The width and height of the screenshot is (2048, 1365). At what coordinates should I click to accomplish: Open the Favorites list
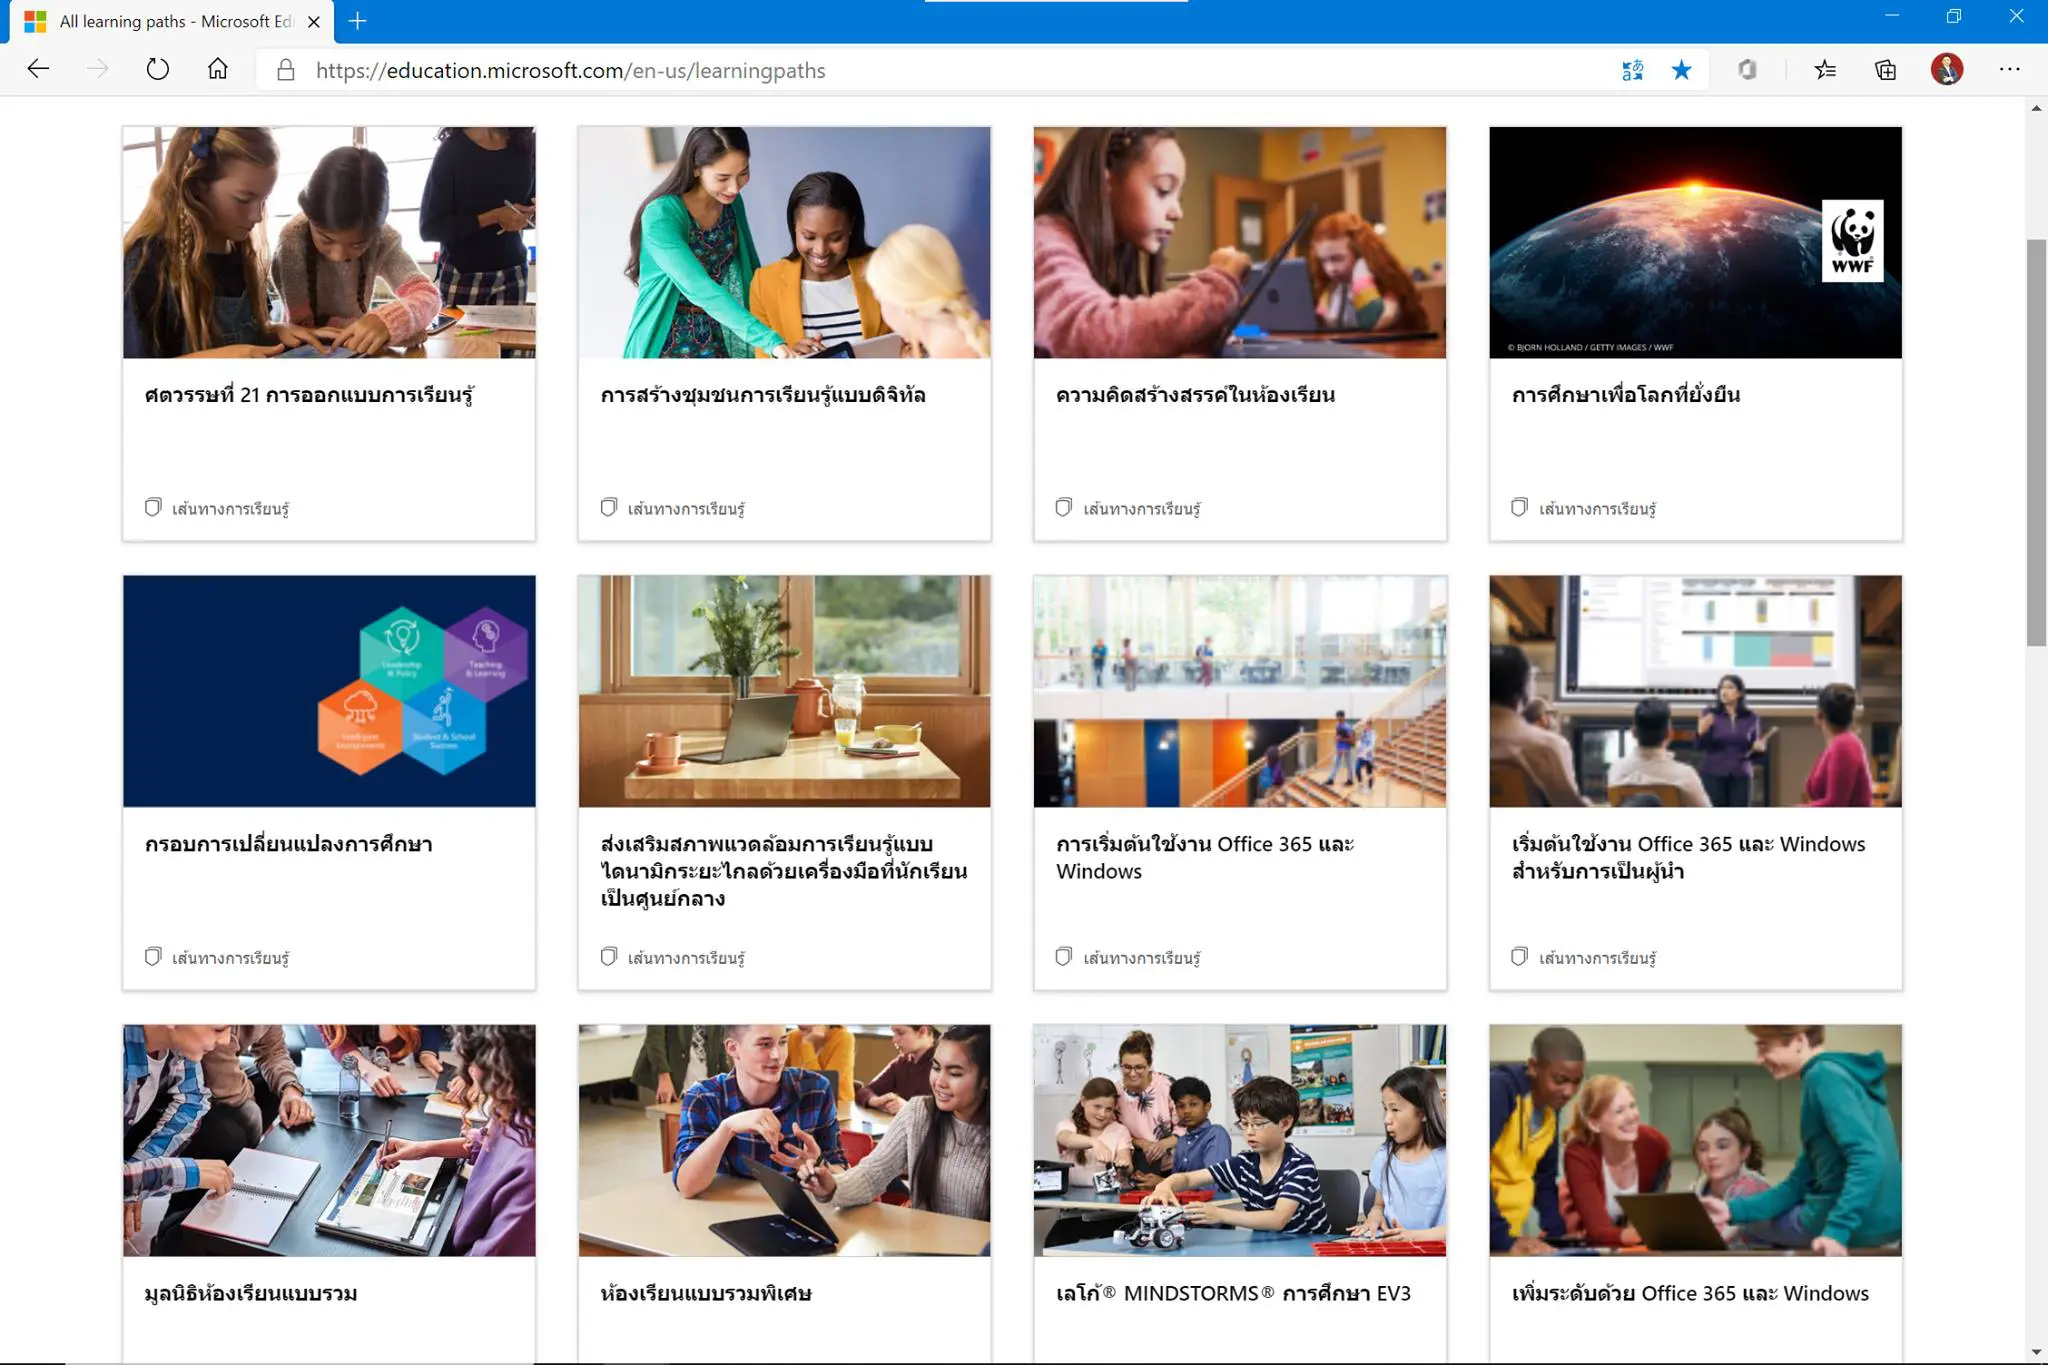pos(1825,70)
